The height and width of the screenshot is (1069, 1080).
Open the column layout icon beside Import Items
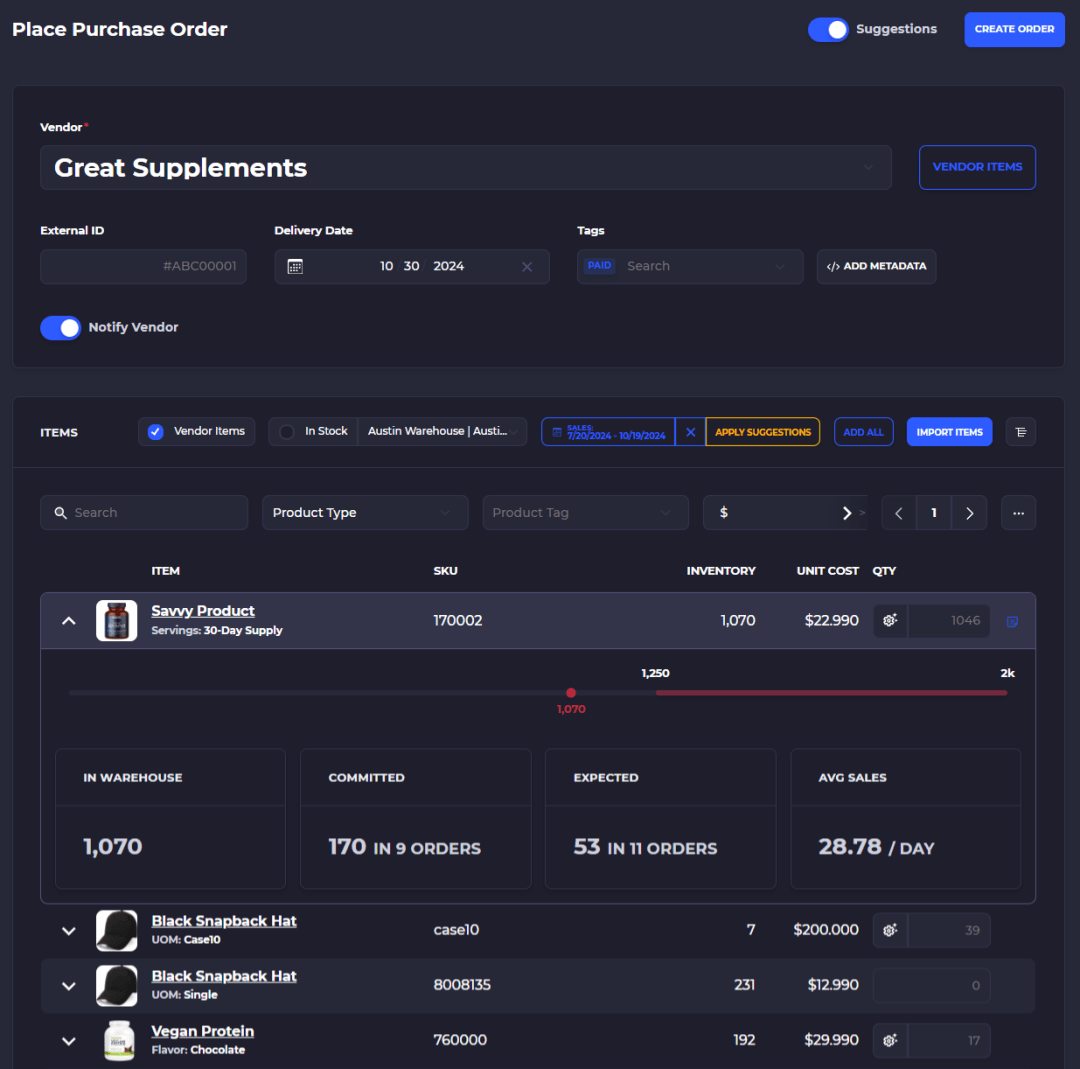pyautogui.click(x=1021, y=432)
